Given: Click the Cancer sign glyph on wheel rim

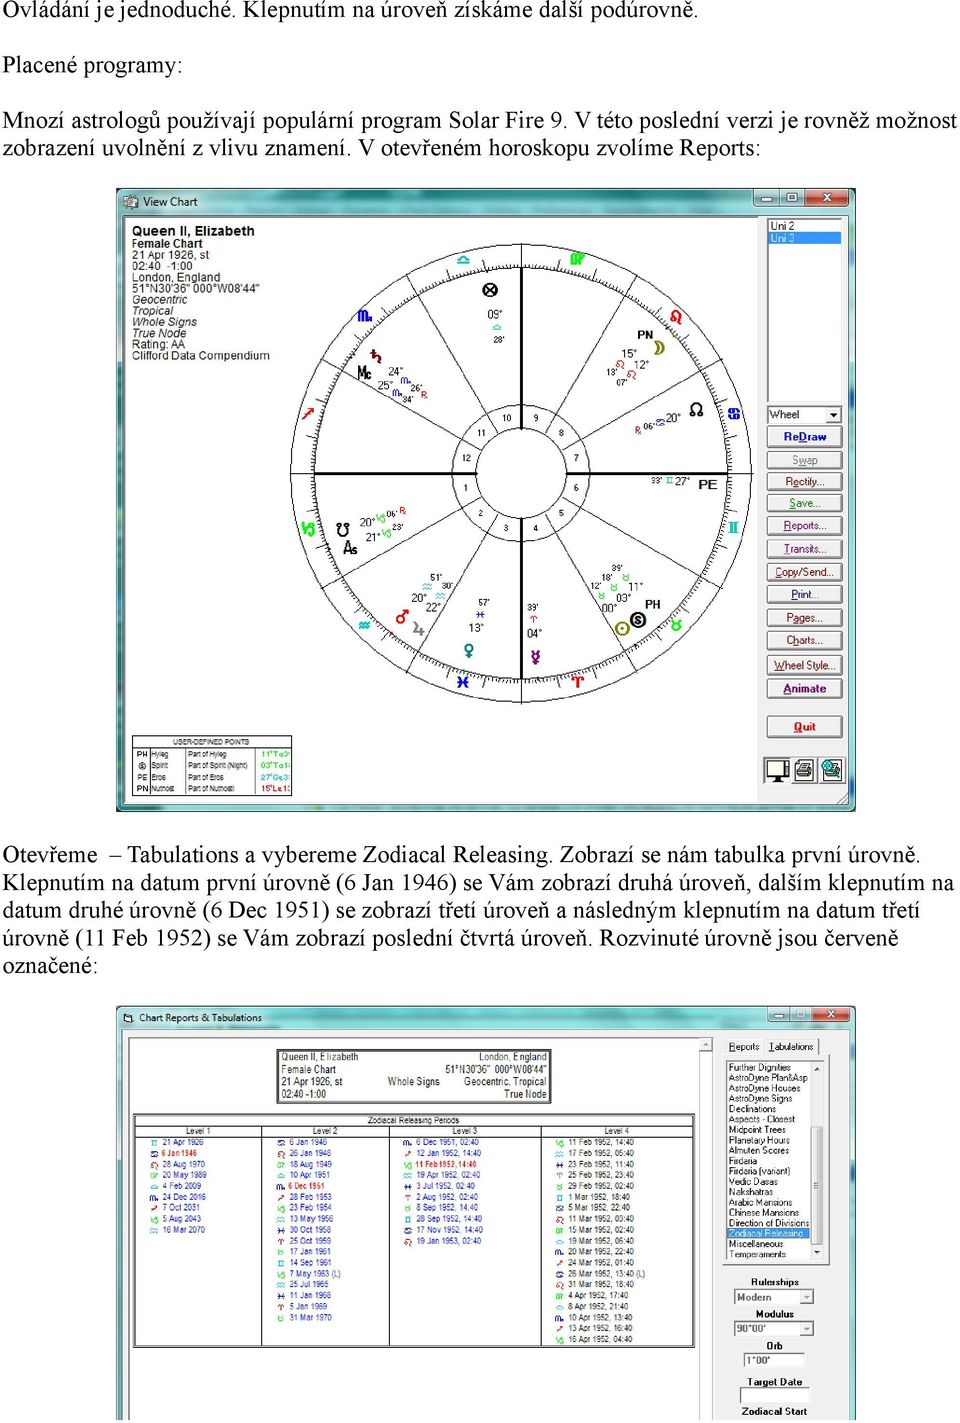Looking at the screenshot, I should tap(734, 413).
